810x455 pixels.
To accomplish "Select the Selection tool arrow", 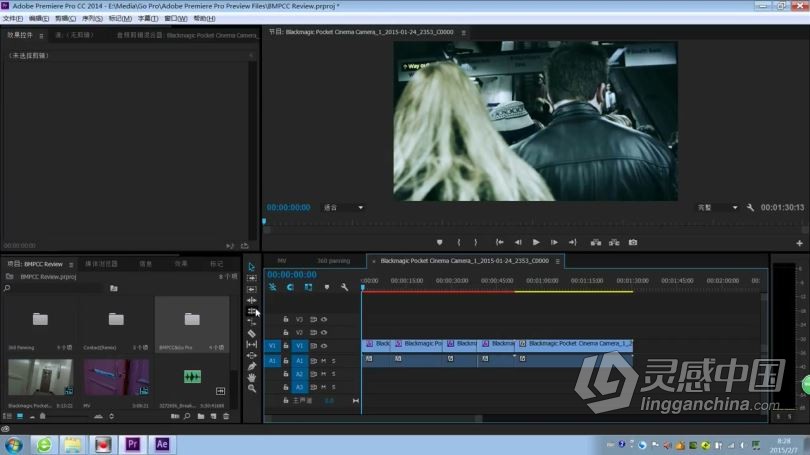I will [x=252, y=267].
